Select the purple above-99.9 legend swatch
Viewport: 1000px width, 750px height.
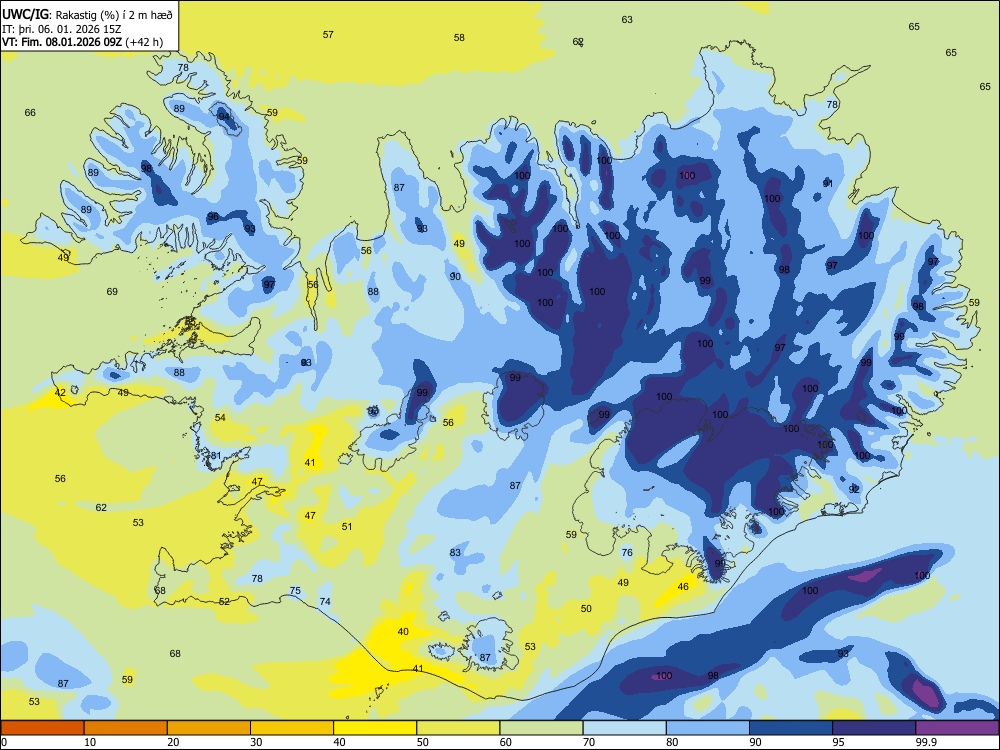pyautogui.click(x=957, y=728)
